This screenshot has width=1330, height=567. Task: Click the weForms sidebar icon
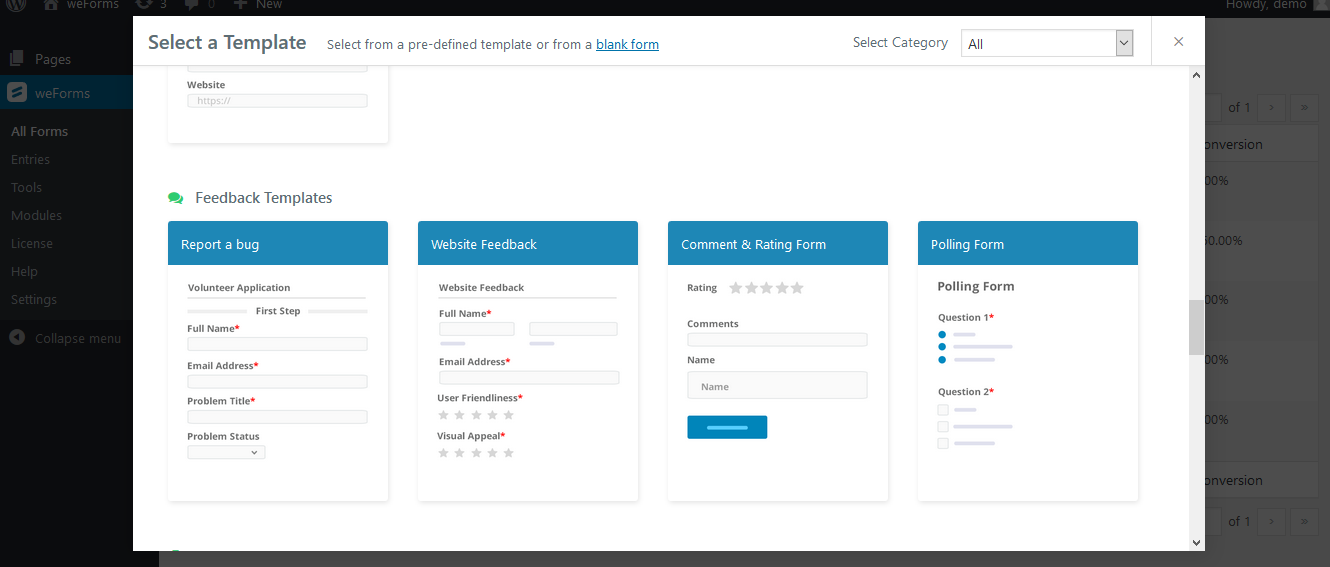17,93
